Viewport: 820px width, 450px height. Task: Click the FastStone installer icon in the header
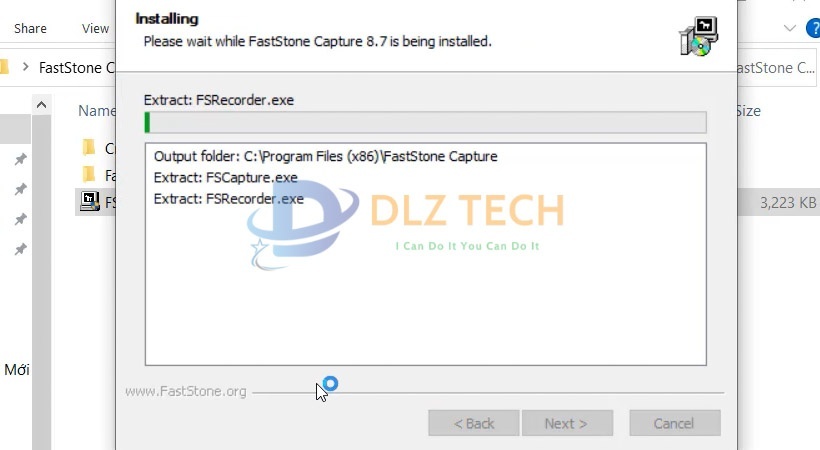(x=699, y=36)
